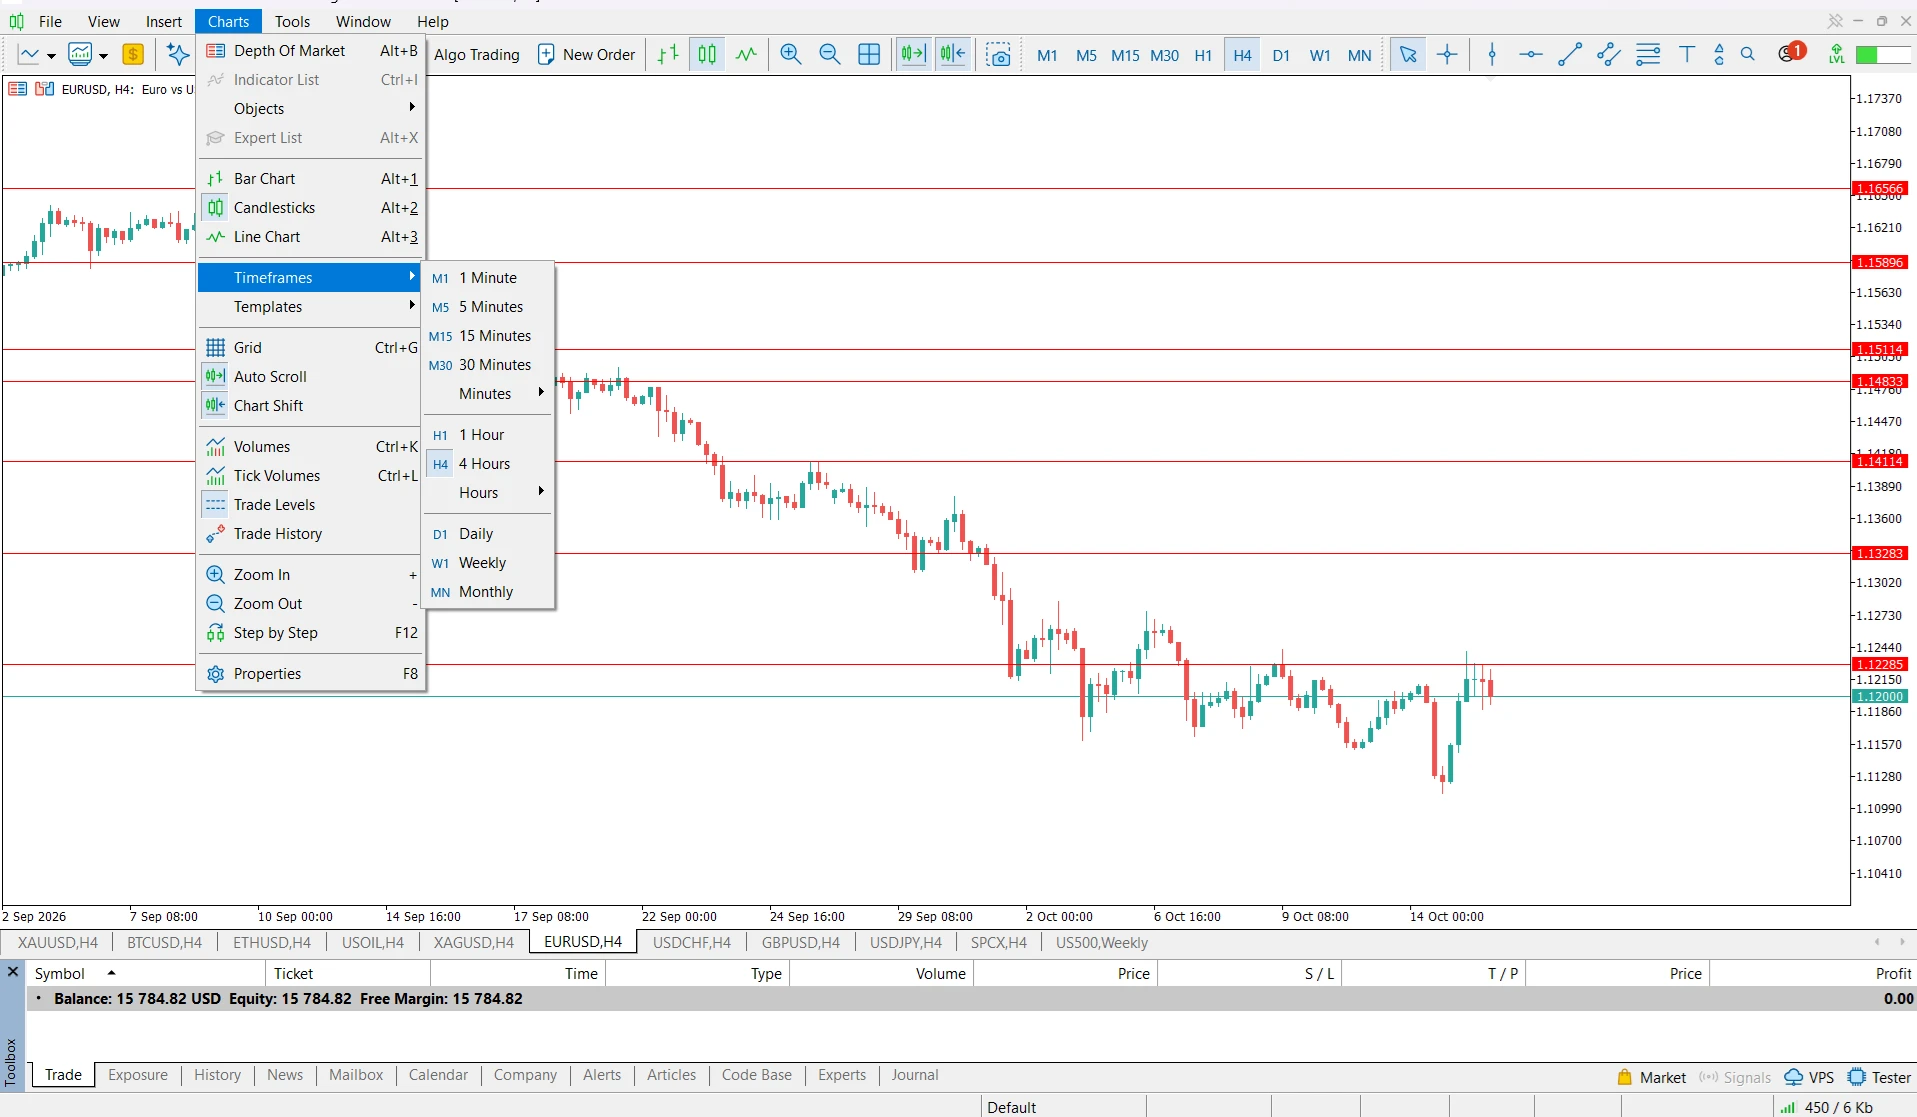Select the trendline drawing tool
1917x1117 pixels.
[x=1570, y=55]
